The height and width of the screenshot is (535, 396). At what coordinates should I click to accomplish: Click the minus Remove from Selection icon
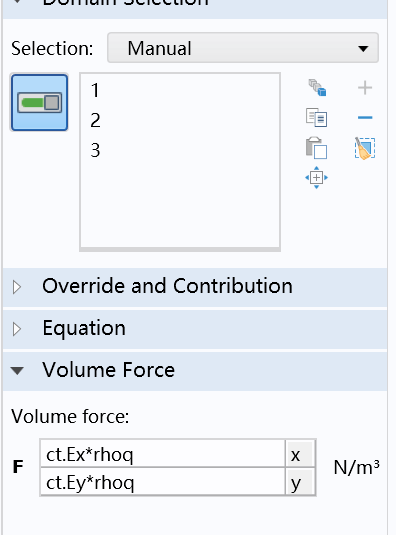(x=365, y=118)
